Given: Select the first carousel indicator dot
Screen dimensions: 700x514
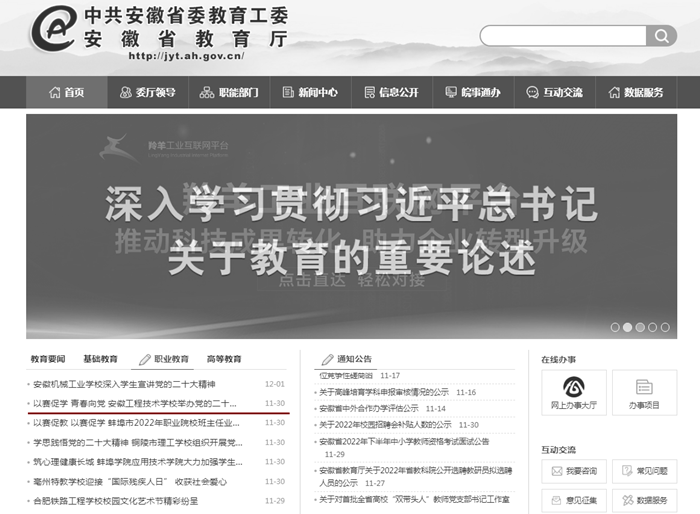Looking at the screenshot, I should coord(615,327).
